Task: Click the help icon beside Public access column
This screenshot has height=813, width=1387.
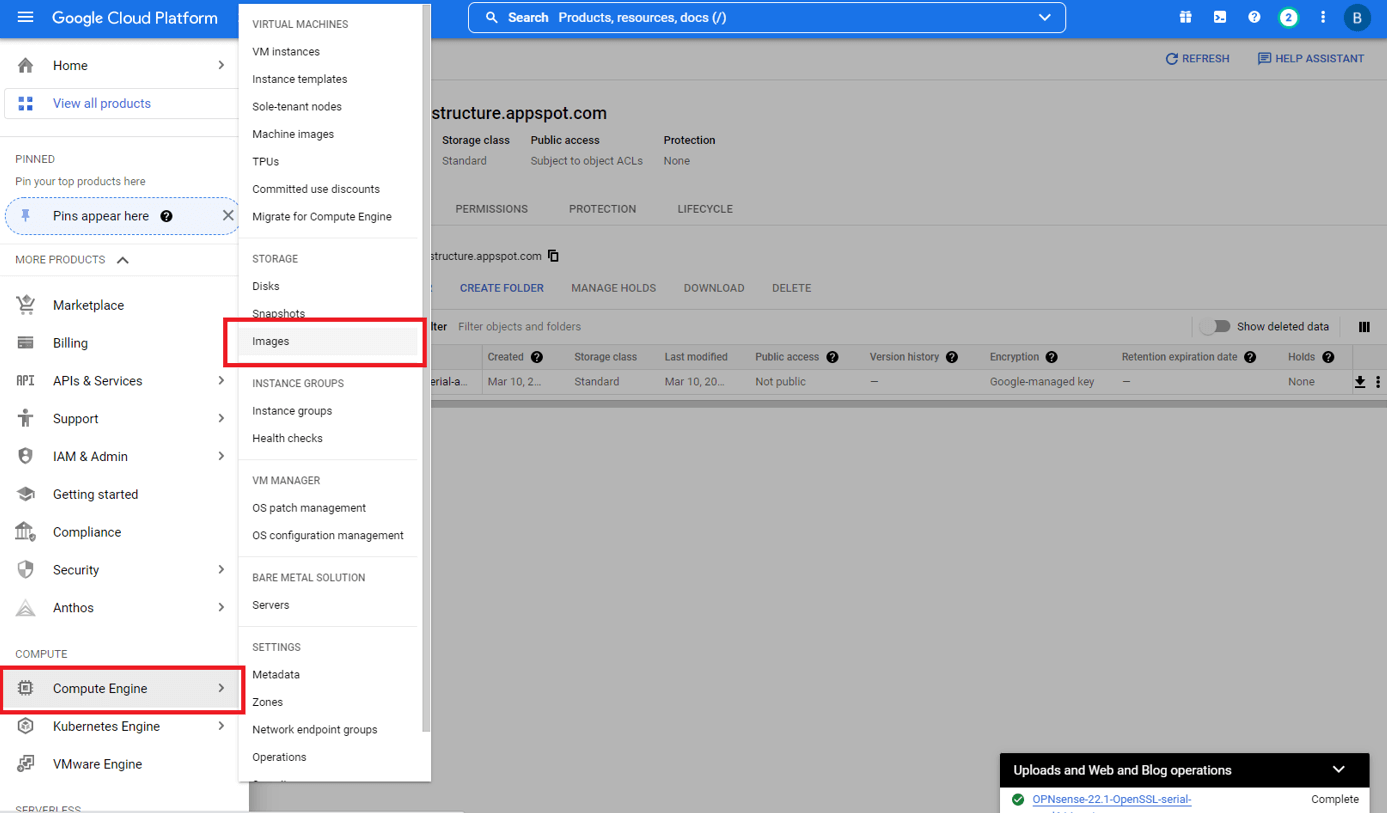Action: (x=832, y=357)
